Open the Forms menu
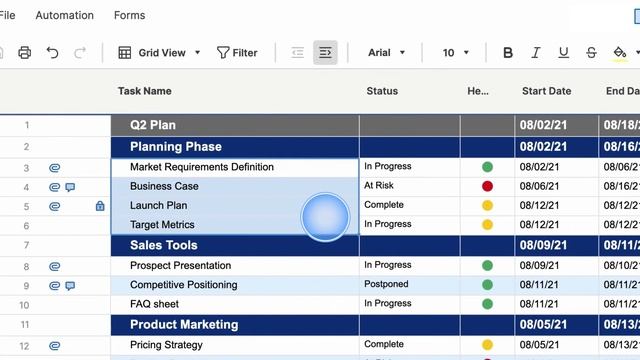Viewport: 640px width, 360px height. point(129,15)
